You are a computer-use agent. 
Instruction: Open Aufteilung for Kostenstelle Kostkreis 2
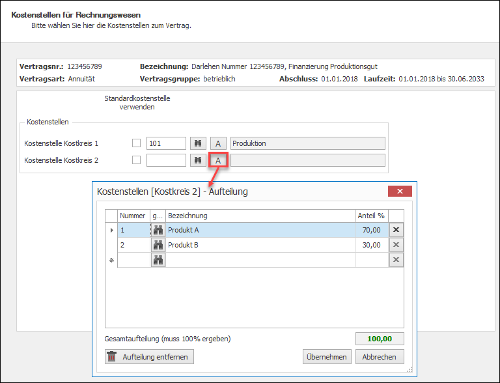pyautogui.click(x=218, y=160)
